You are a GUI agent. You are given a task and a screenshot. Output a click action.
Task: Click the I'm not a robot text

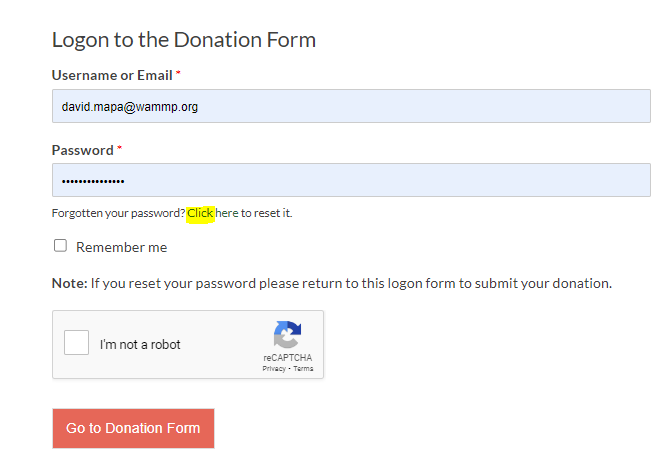coord(140,345)
